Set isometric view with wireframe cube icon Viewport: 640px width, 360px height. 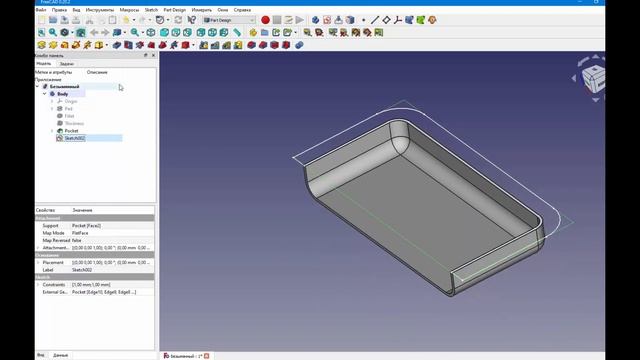[x=151, y=32]
